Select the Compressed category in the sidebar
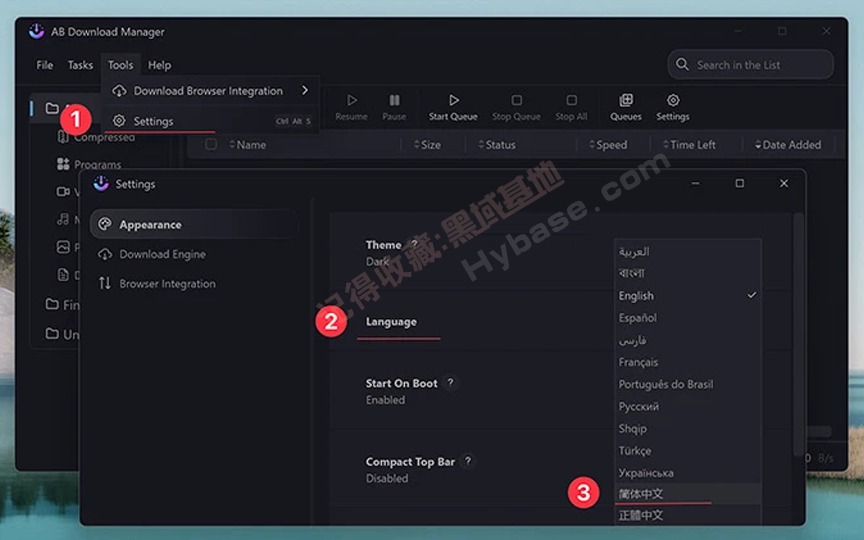Viewport: 864px width, 540px height. click(x=104, y=137)
